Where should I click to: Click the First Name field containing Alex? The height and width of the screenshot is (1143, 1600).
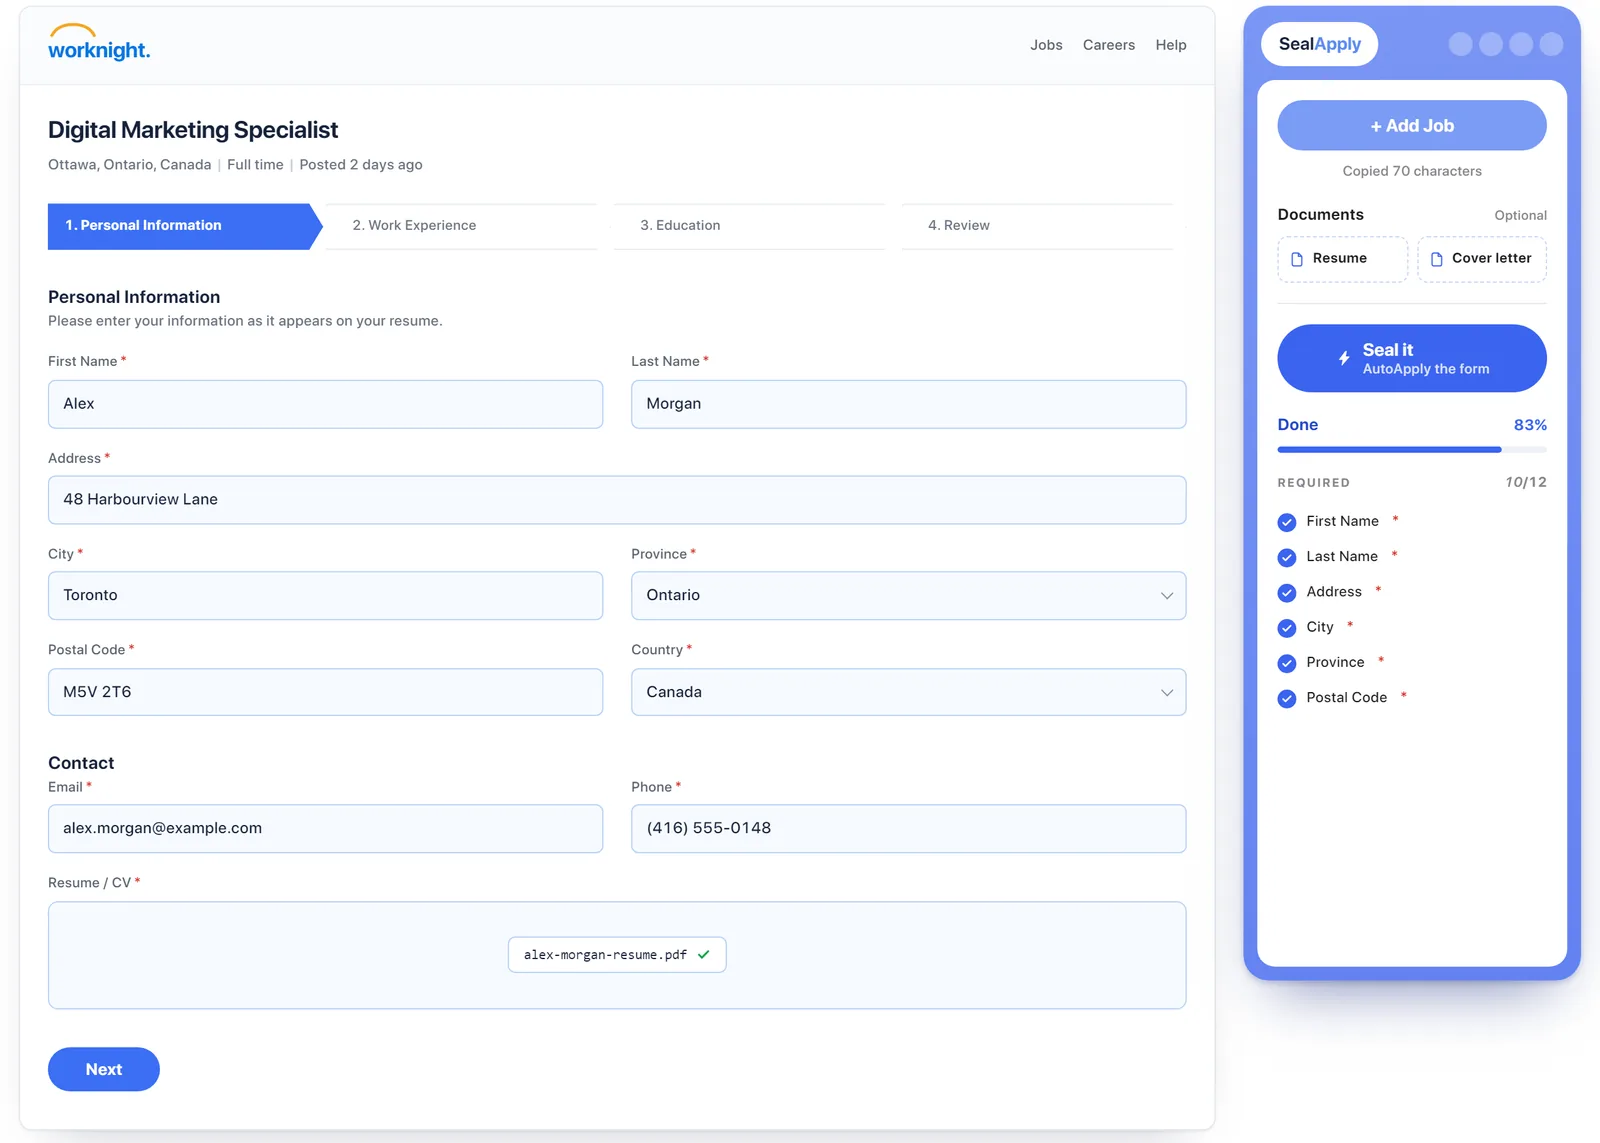click(x=325, y=404)
